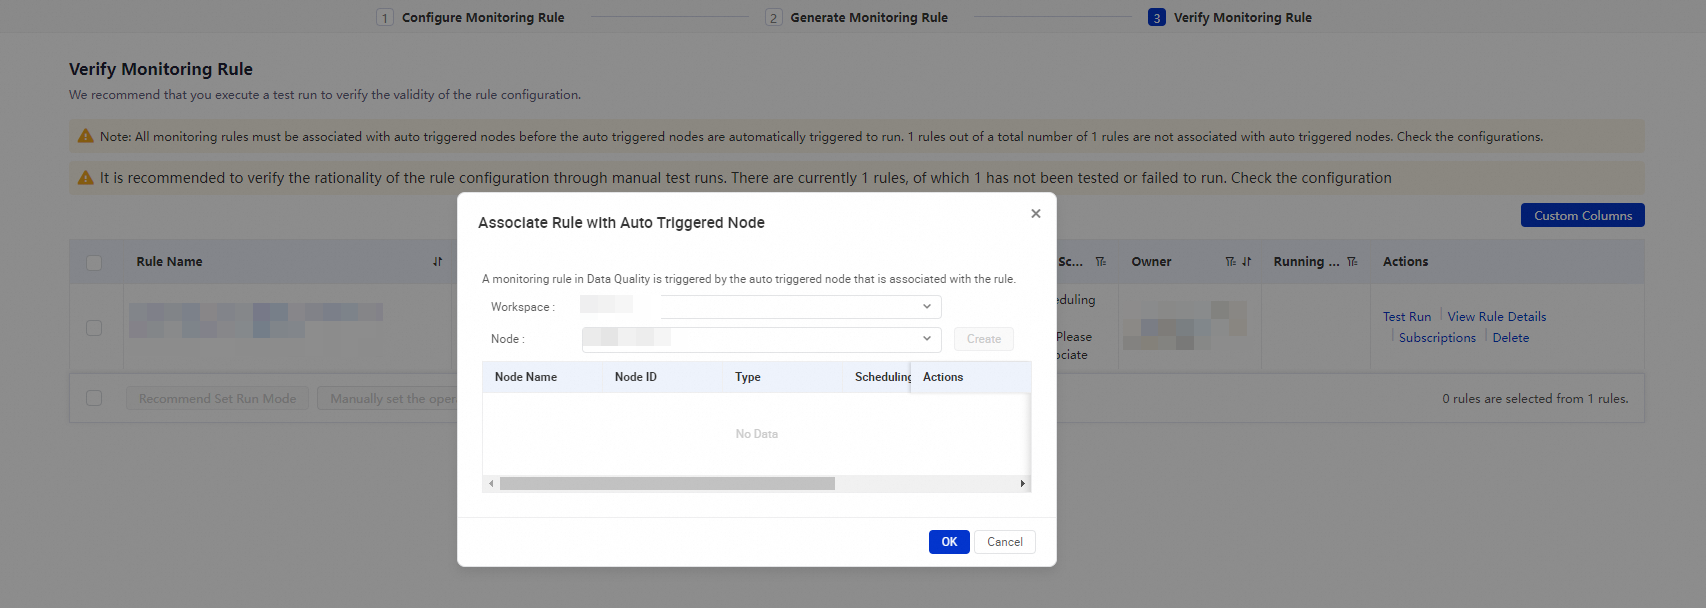Click scrollbar right arrow in node table
This screenshot has width=1706, height=608.
click(x=1022, y=484)
